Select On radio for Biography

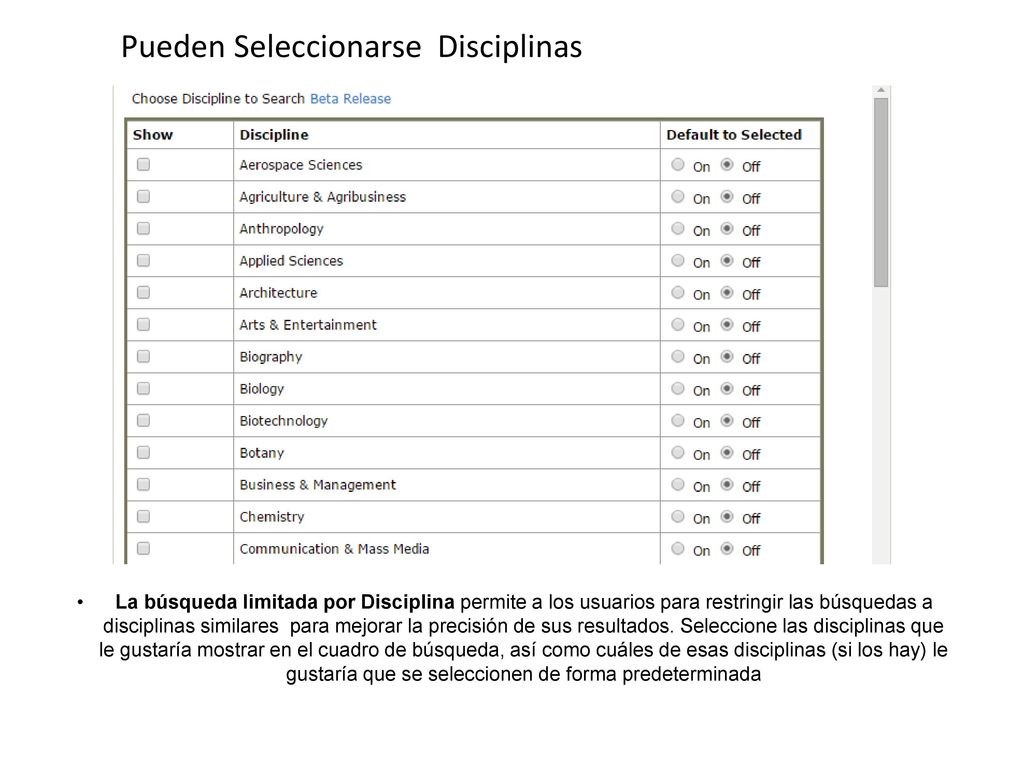click(x=678, y=357)
